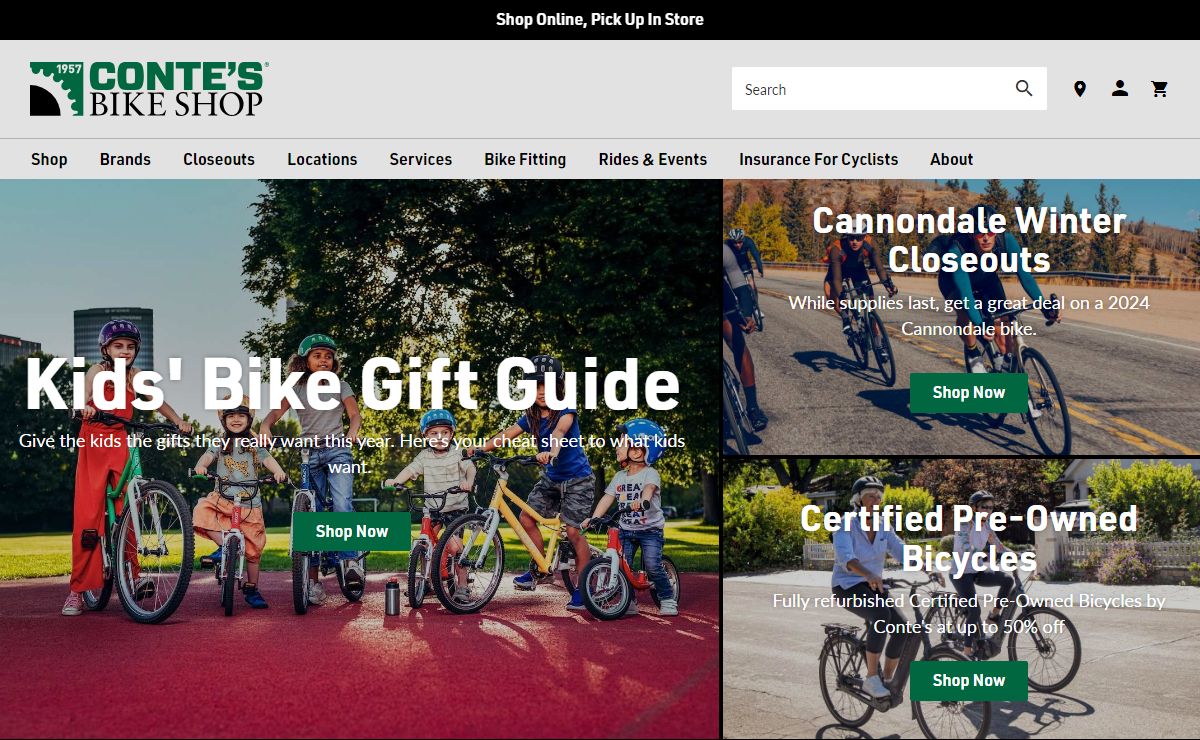1200x740 pixels.
Task: Shop Now for Kids' Bike Gift Guide
Action: click(352, 531)
